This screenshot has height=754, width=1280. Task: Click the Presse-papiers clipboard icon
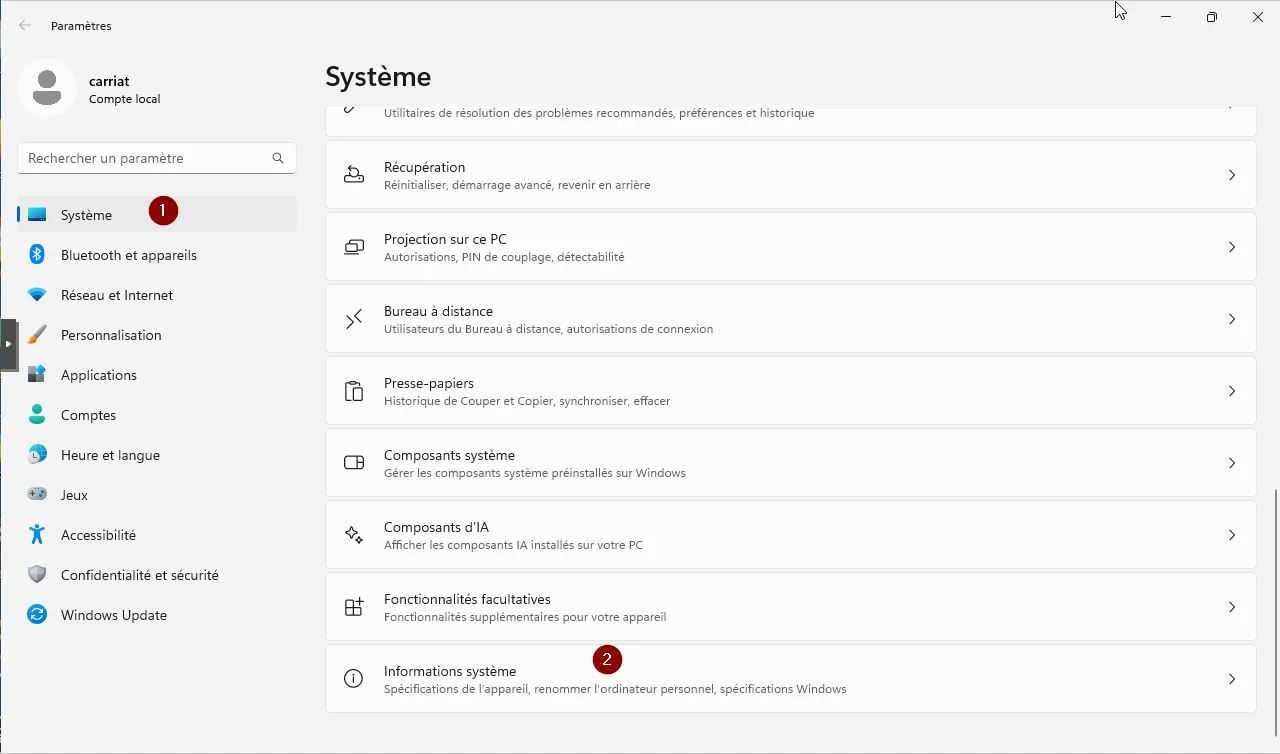[354, 391]
